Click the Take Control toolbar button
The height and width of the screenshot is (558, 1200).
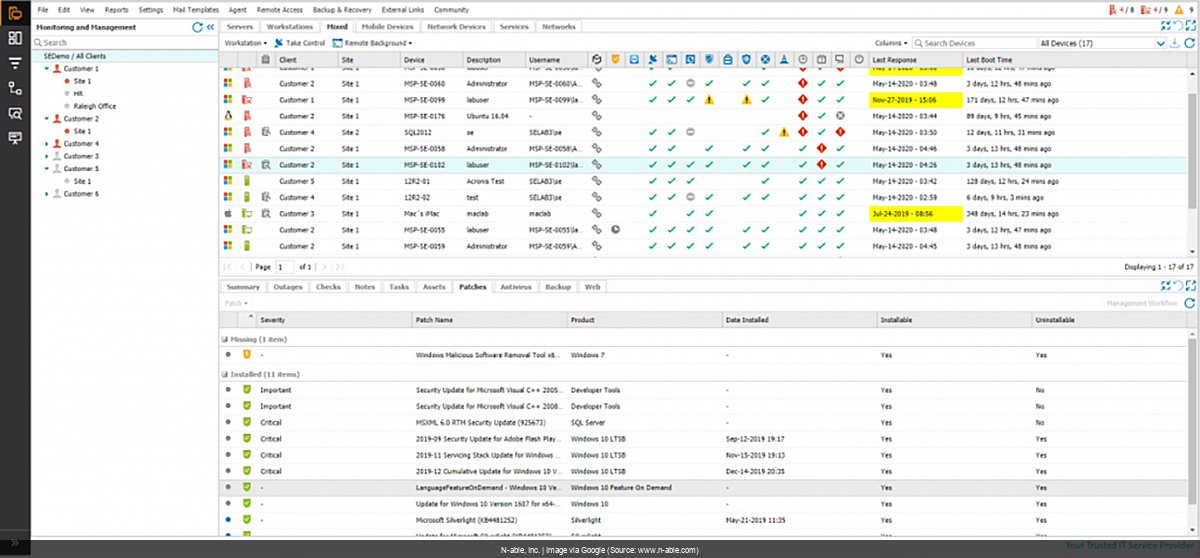tap(300, 44)
